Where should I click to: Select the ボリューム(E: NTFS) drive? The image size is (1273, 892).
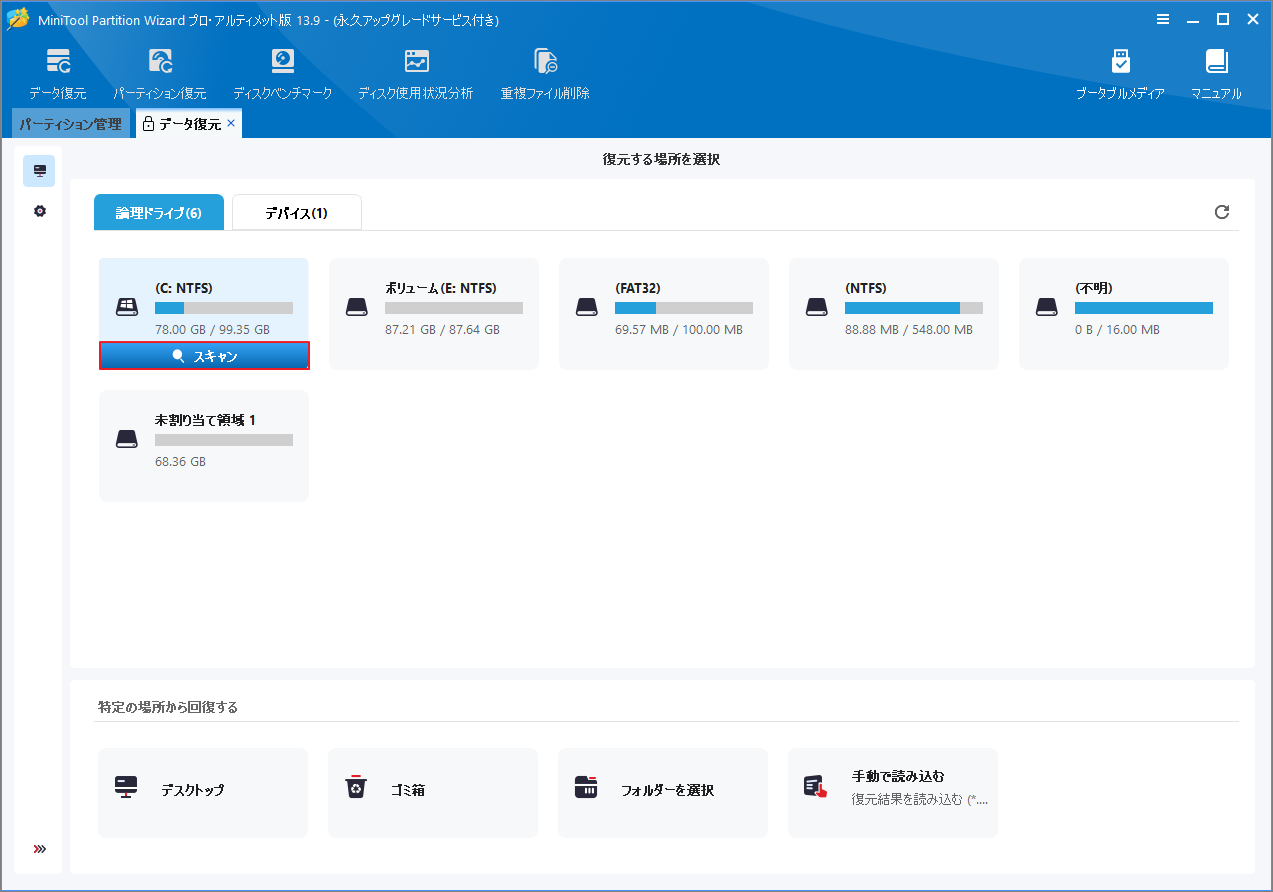pyautogui.click(x=434, y=314)
